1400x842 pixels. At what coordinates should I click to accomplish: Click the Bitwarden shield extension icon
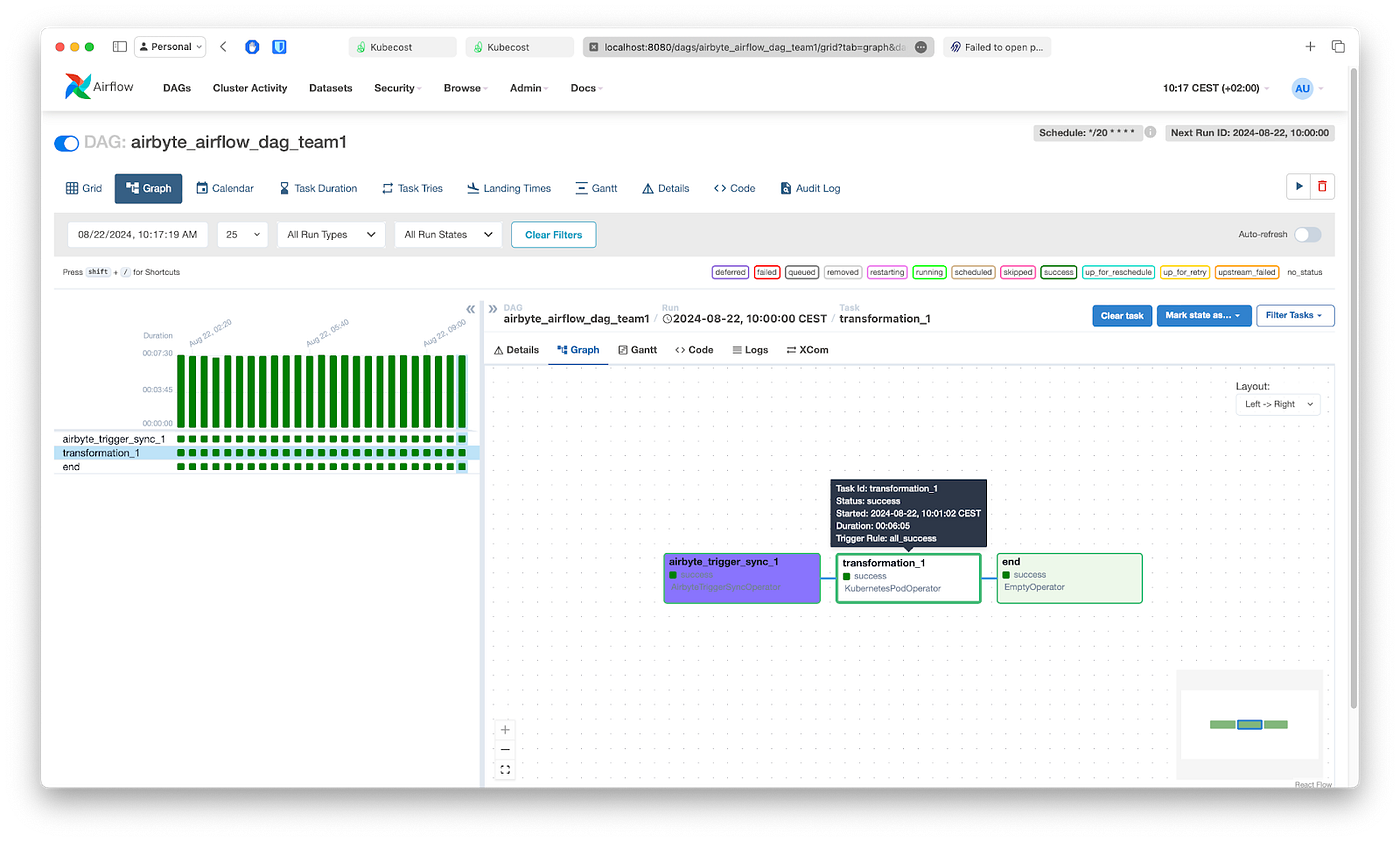[280, 46]
